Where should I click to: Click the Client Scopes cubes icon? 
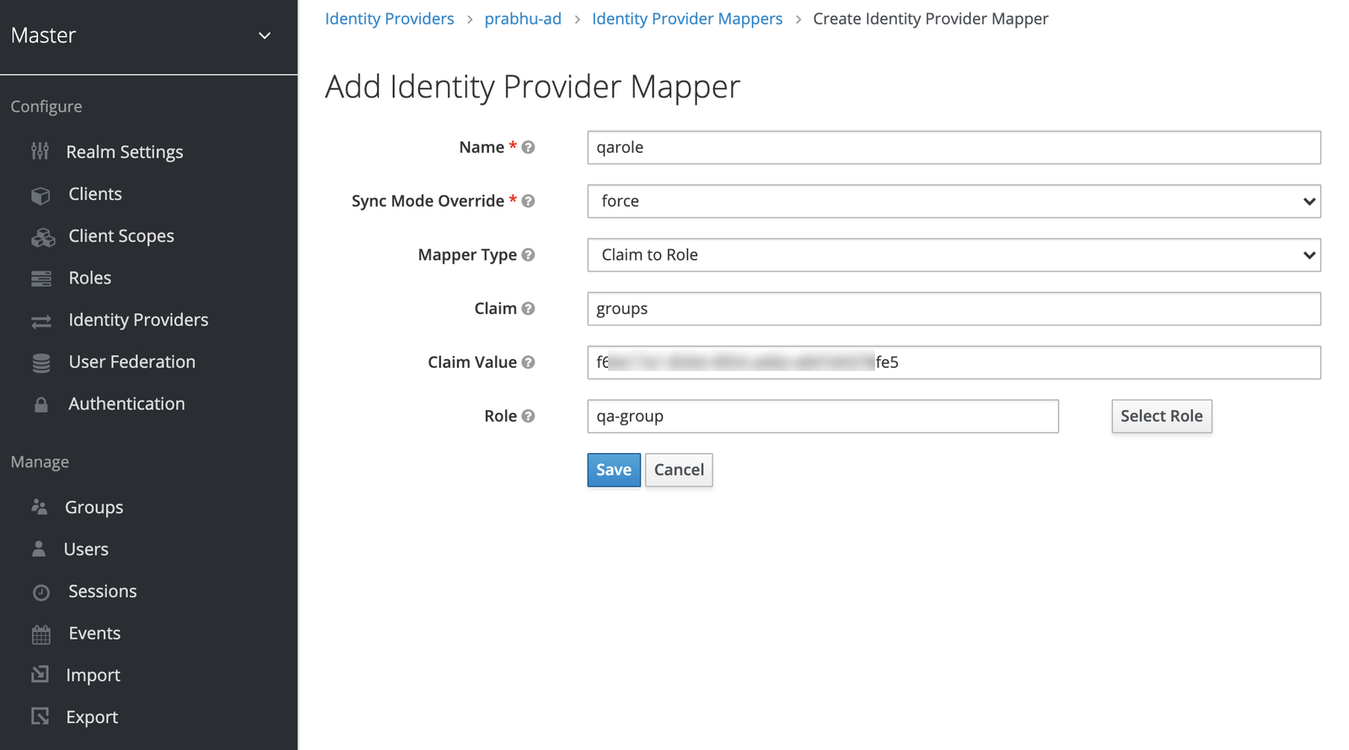pyautogui.click(x=42, y=237)
